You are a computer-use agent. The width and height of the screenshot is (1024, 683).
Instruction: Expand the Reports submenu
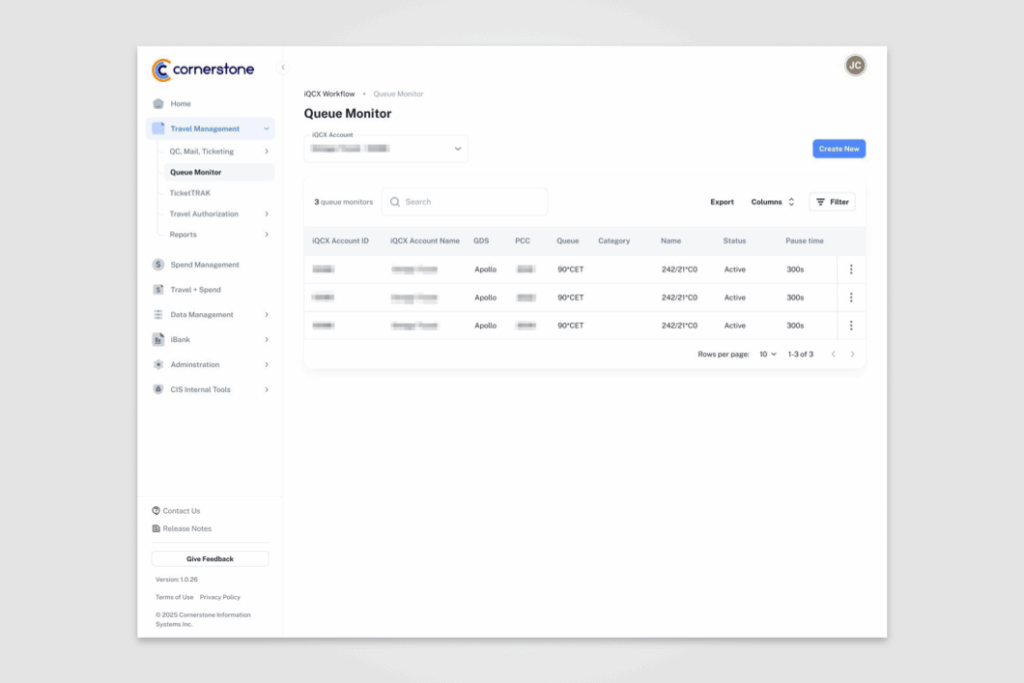click(266, 234)
